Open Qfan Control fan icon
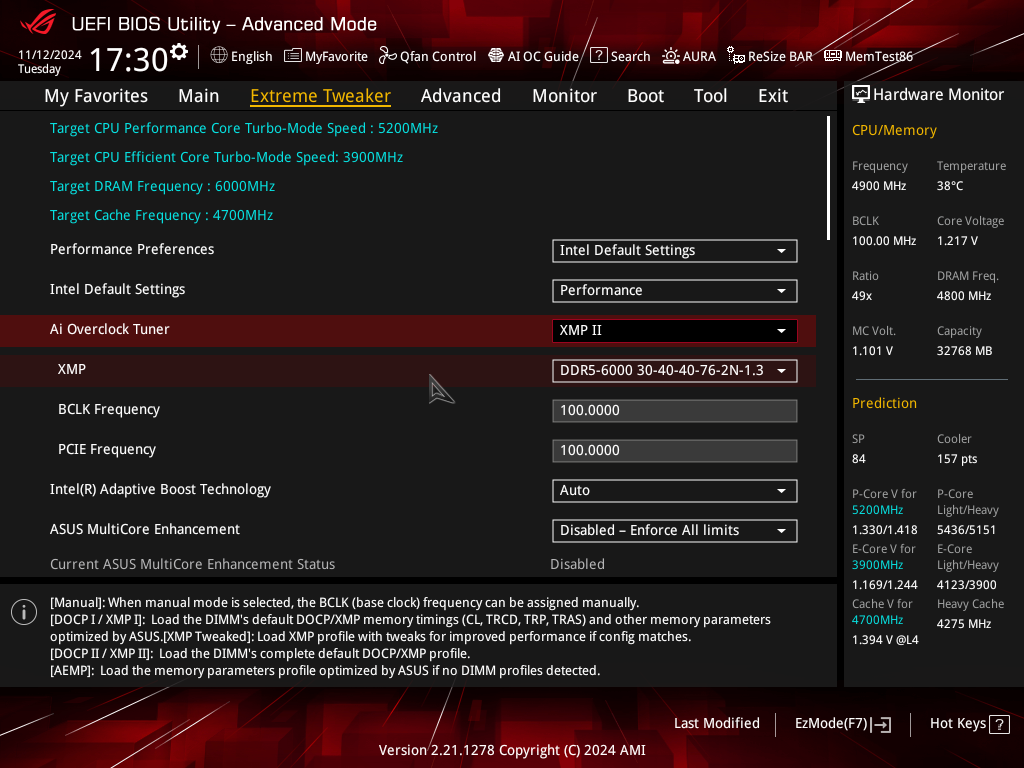This screenshot has width=1024, height=768. coord(388,56)
